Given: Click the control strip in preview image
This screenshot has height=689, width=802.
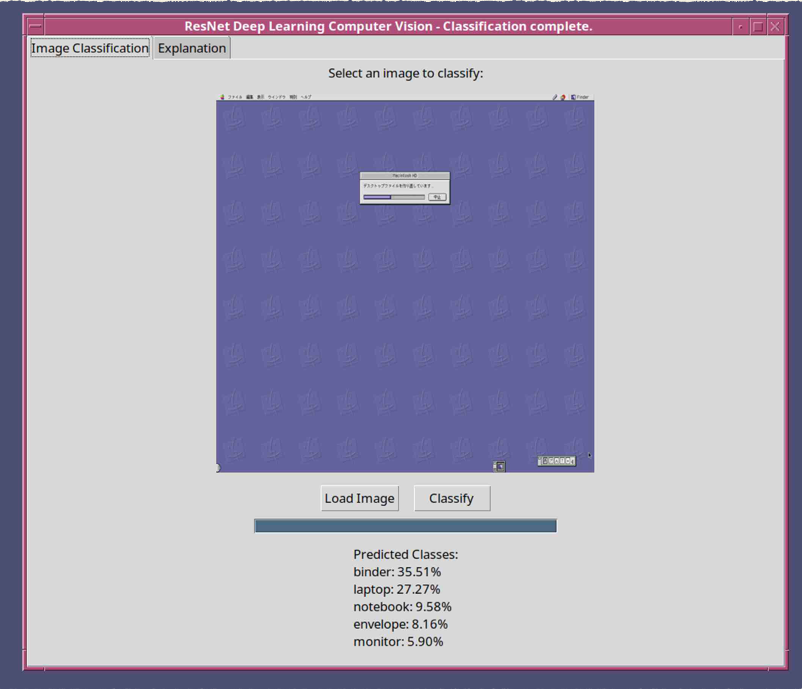Looking at the screenshot, I should 557,461.
